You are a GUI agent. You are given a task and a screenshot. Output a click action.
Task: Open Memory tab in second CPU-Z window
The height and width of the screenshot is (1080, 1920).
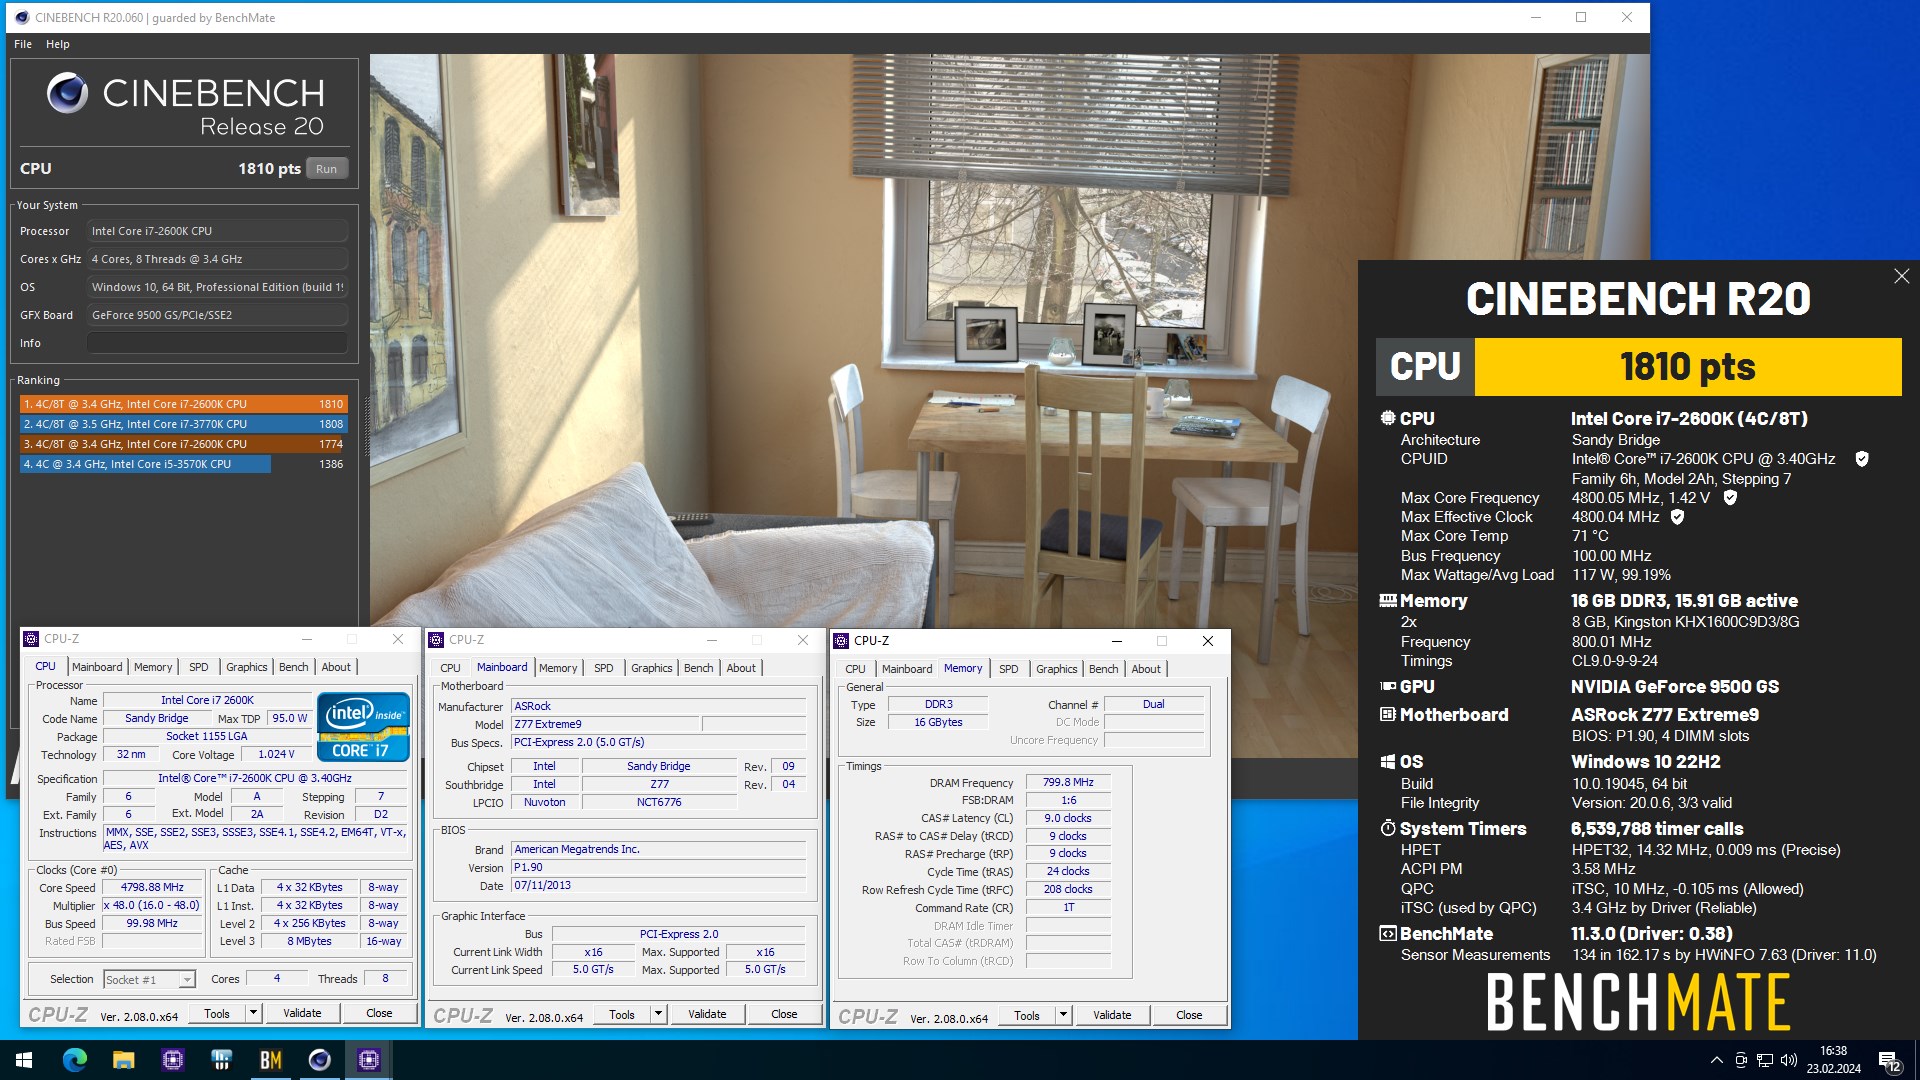tap(558, 668)
